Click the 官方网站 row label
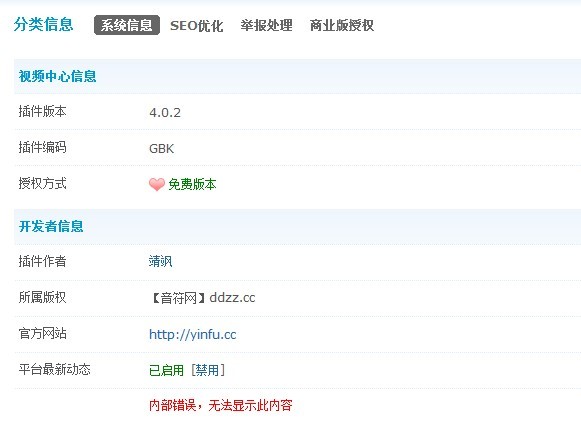581x441 pixels. point(42,333)
